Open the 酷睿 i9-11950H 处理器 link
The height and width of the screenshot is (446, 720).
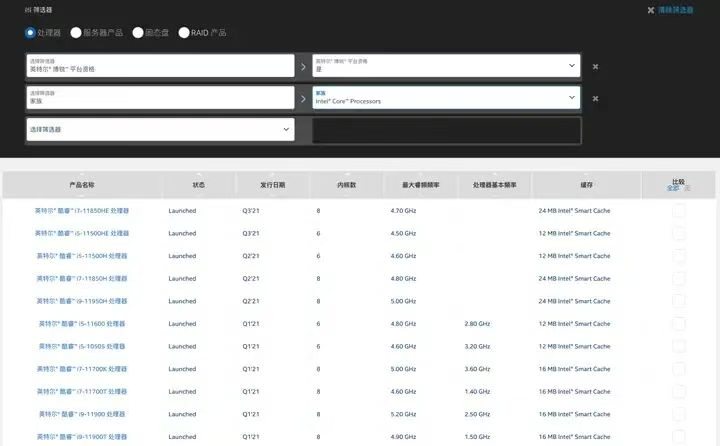pos(82,301)
